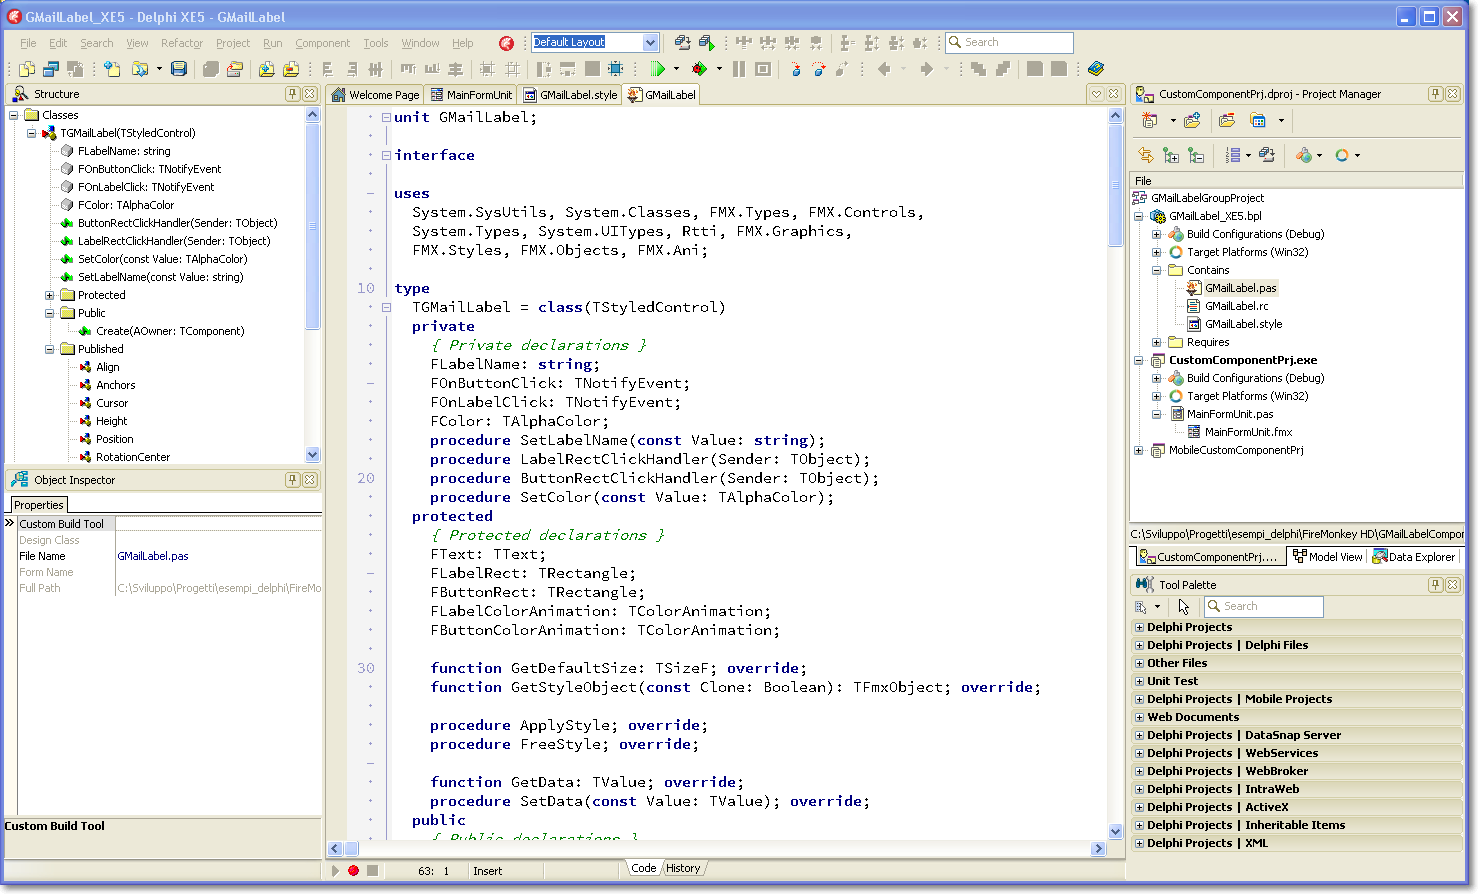Select GMailLabel.style in Project Manager

[x=1243, y=324]
